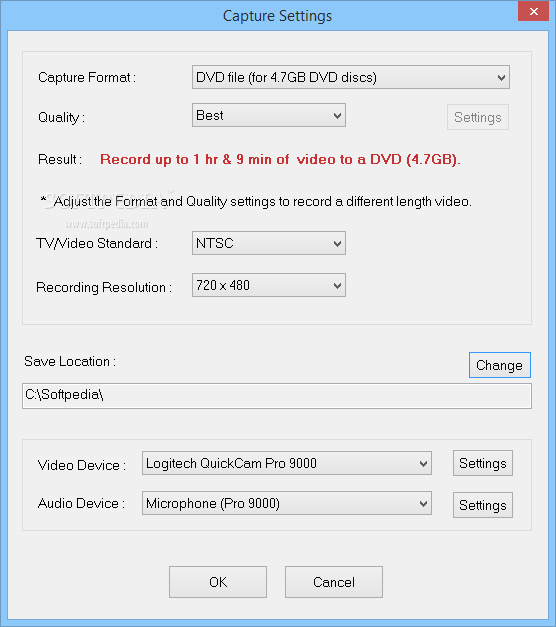Close the Capture Settings dialog
The width and height of the screenshot is (556, 627).
[x=534, y=11]
